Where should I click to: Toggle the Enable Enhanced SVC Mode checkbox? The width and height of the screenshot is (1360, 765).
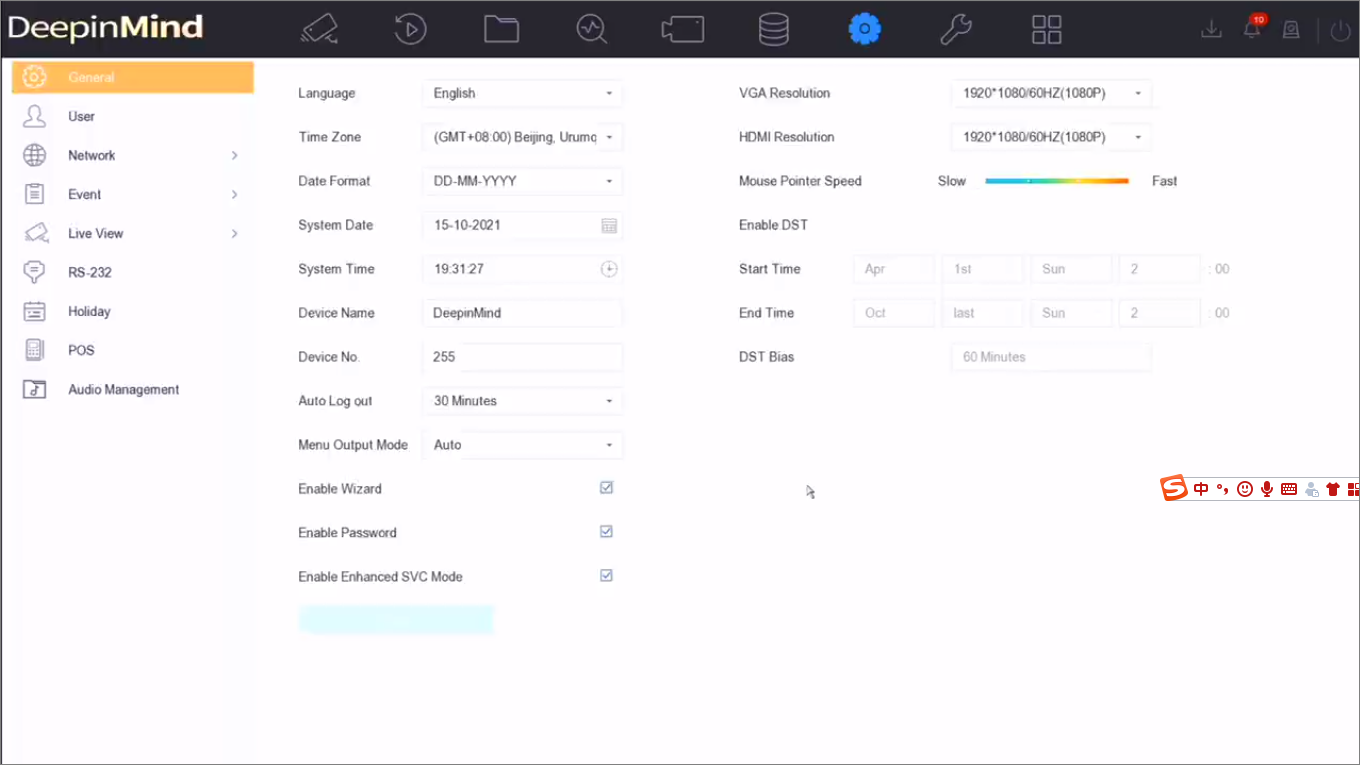[x=606, y=576]
